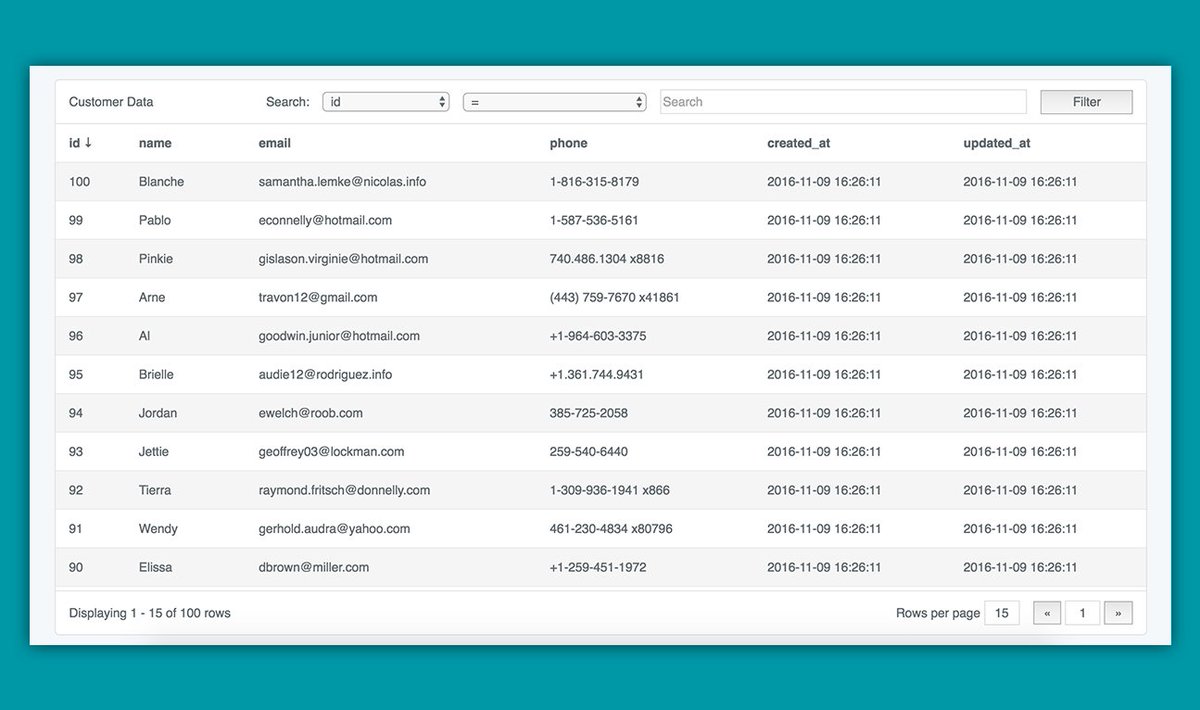
Task: Select the email geoffrey03@lockman.com
Action: (332, 452)
